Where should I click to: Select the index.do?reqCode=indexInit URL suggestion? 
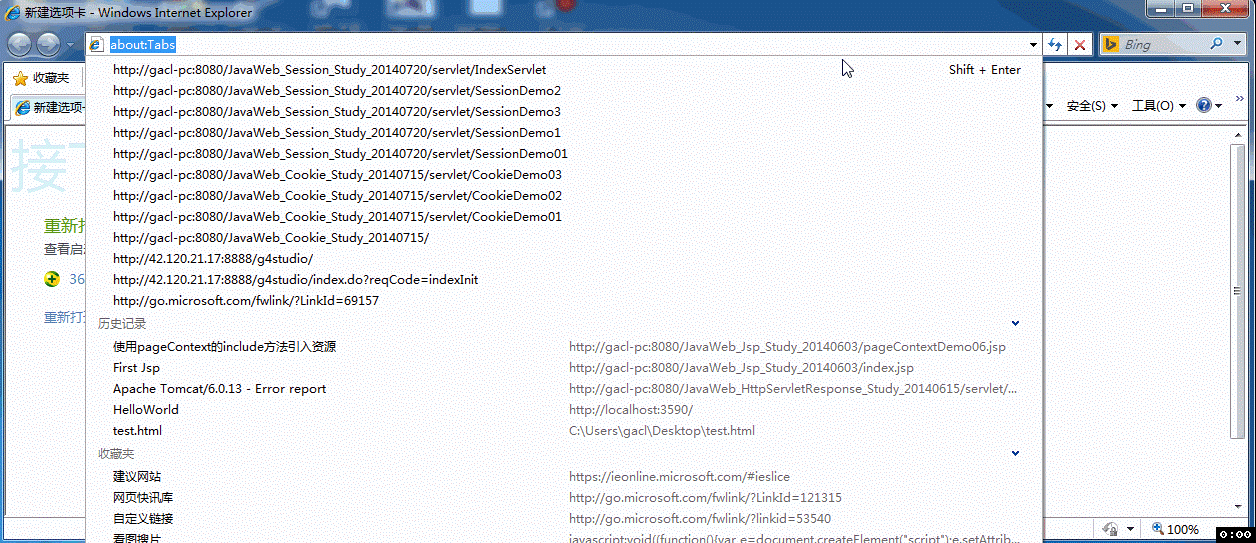coord(564,280)
